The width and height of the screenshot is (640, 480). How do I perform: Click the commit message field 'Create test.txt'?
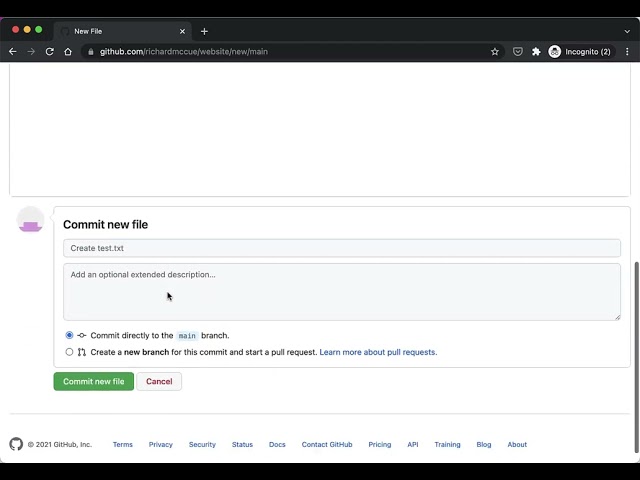pos(342,248)
